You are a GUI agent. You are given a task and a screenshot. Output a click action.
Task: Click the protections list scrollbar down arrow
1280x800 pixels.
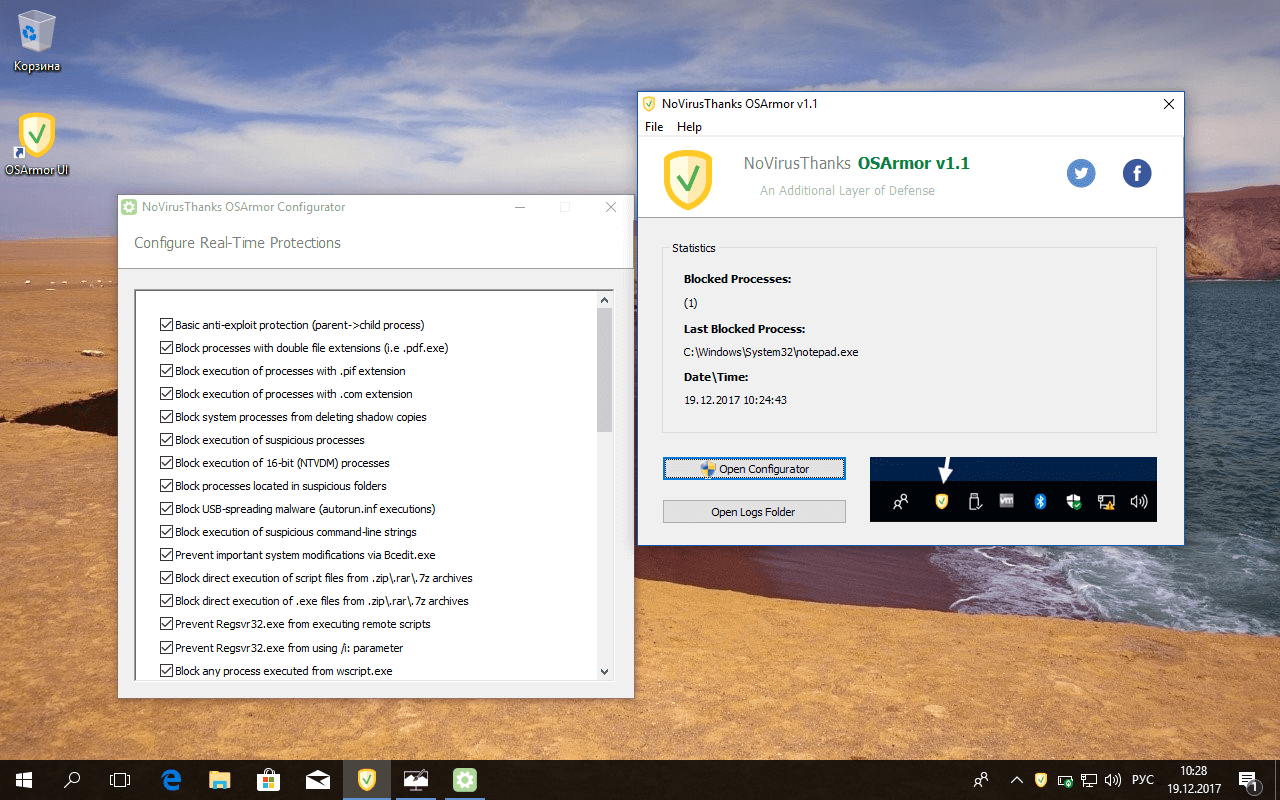point(604,671)
